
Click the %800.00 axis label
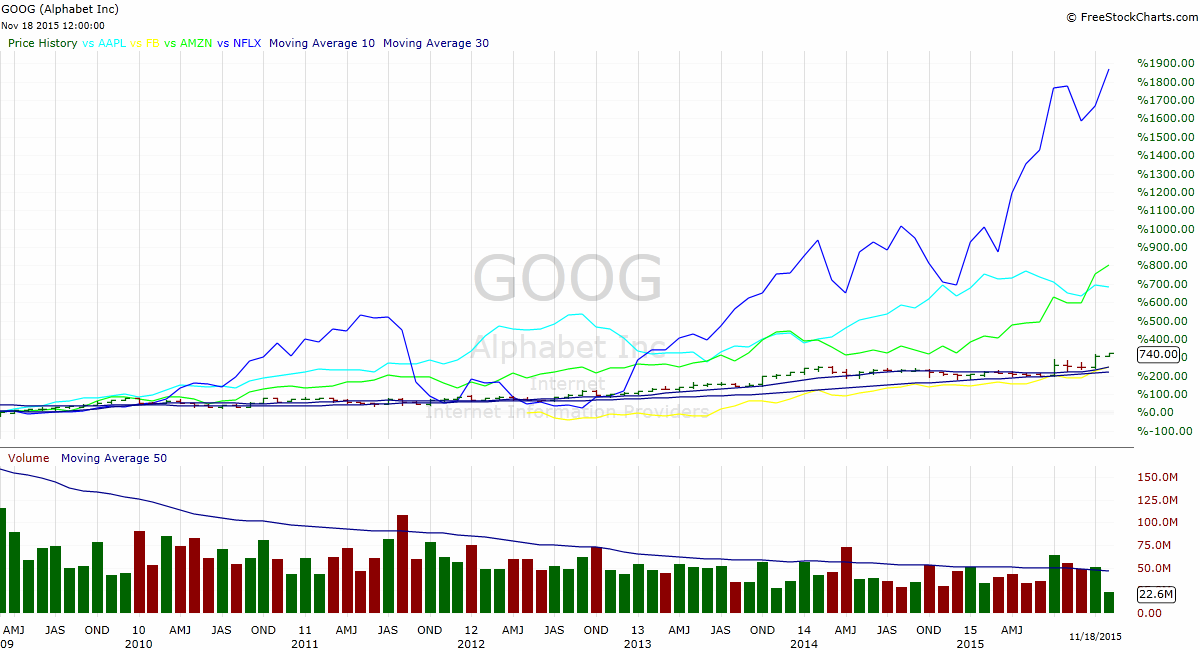click(x=1162, y=265)
